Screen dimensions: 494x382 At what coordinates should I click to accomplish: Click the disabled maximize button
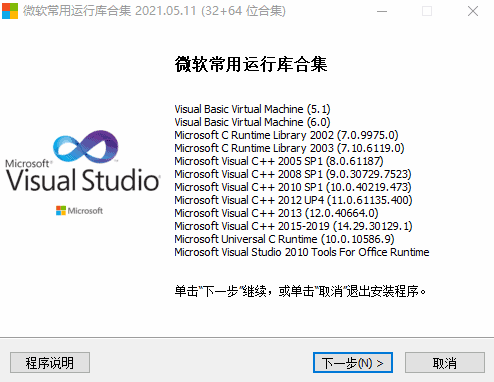[427, 11]
